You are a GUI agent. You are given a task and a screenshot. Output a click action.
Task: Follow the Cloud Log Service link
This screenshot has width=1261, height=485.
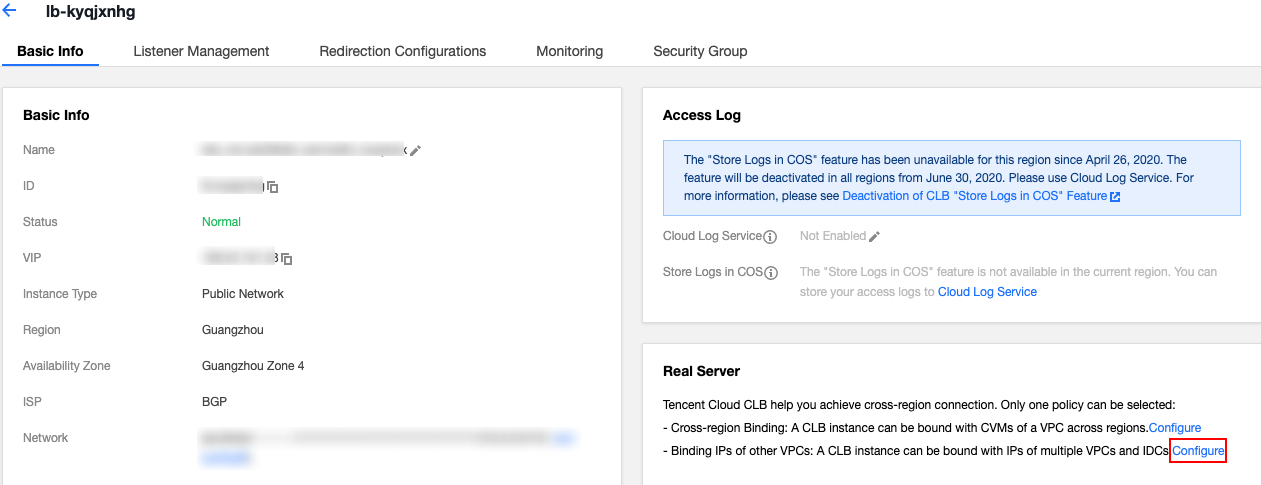pyautogui.click(x=987, y=292)
